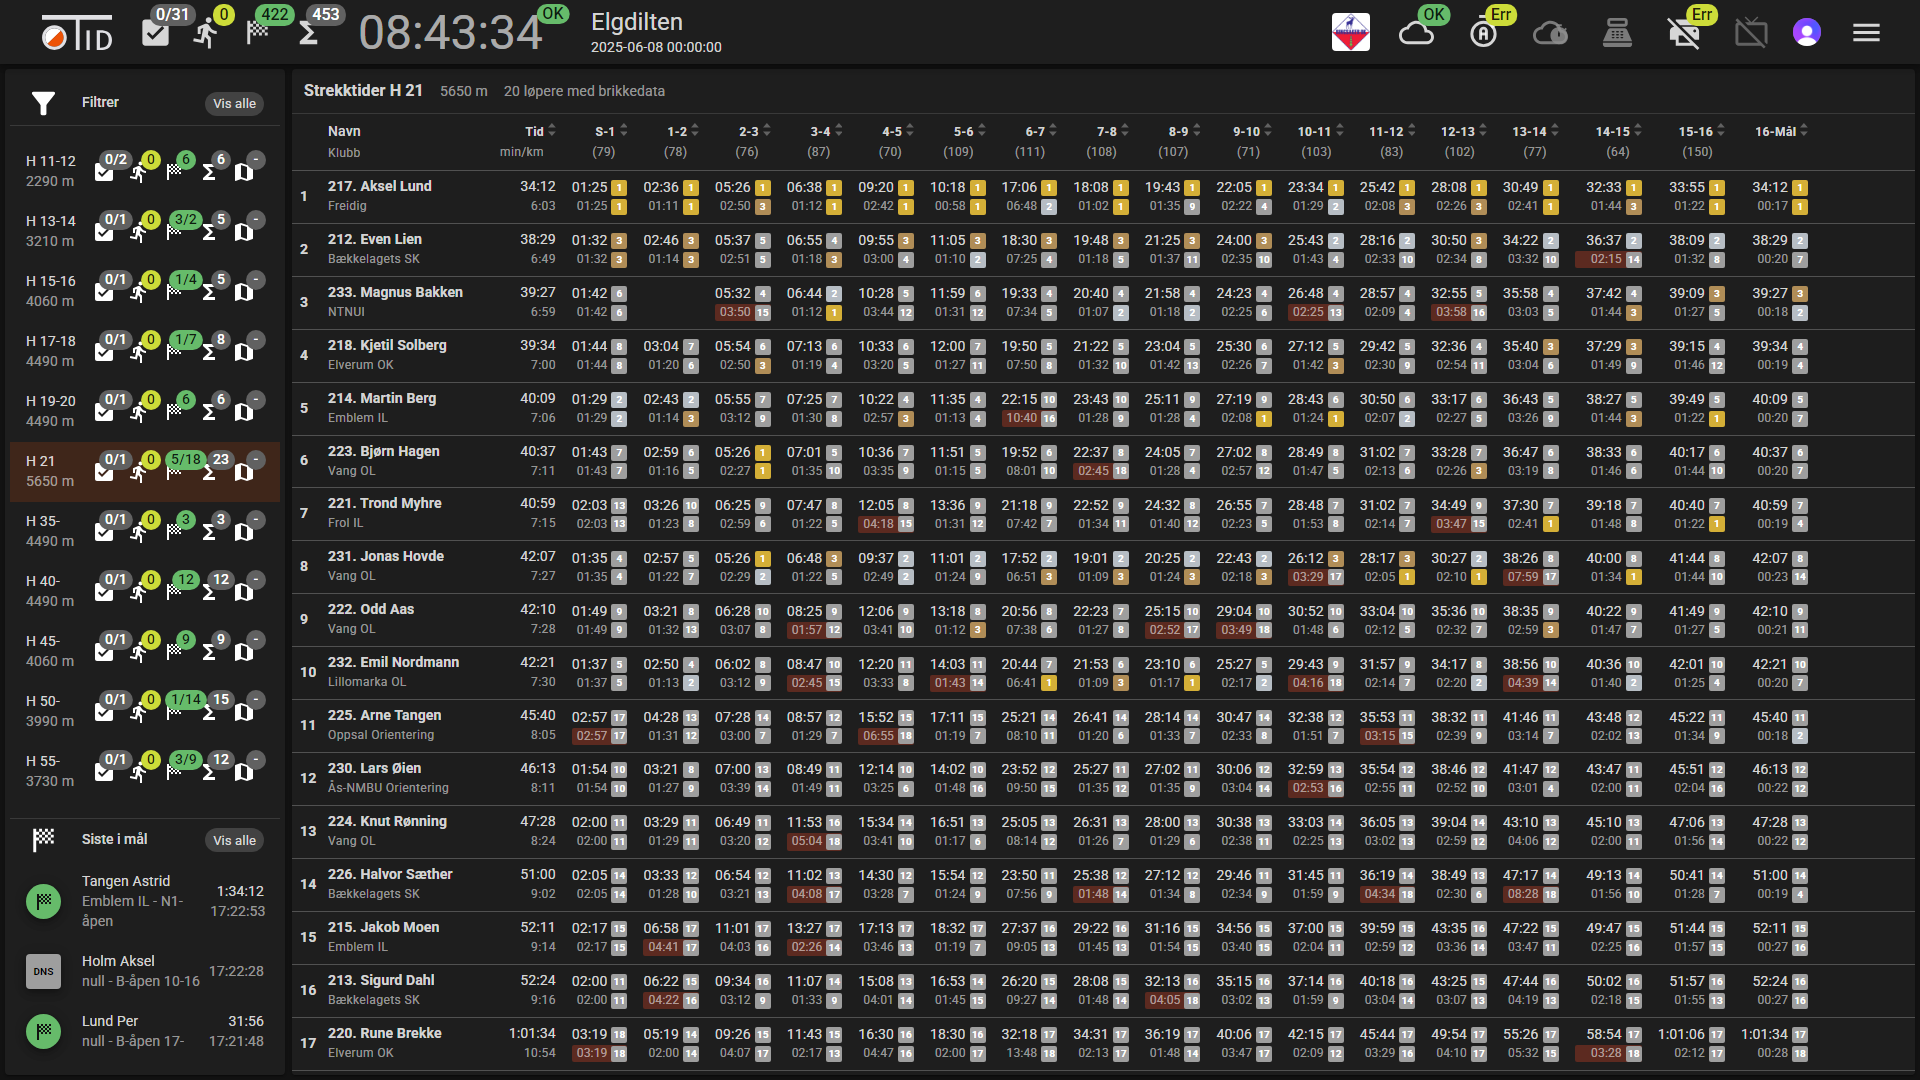Click the oTID logo in top bar
Image resolution: width=1920 pixels, height=1080 pixels.
pyautogui.click(x=76, y=33)
